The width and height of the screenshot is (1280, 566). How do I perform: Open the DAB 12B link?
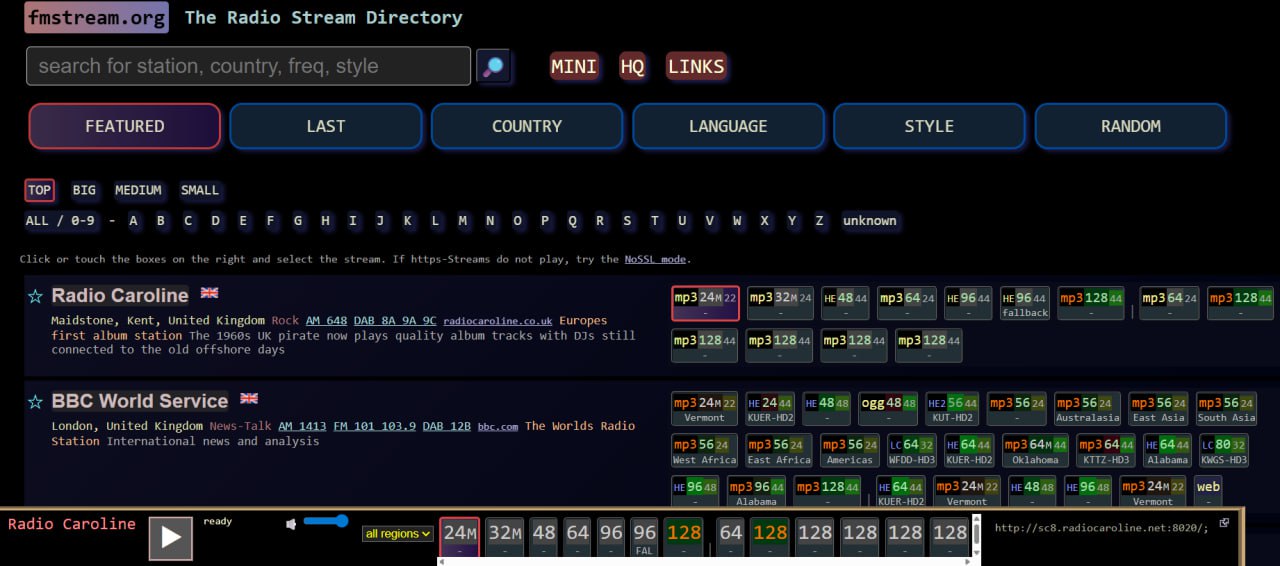coord(447,426)
